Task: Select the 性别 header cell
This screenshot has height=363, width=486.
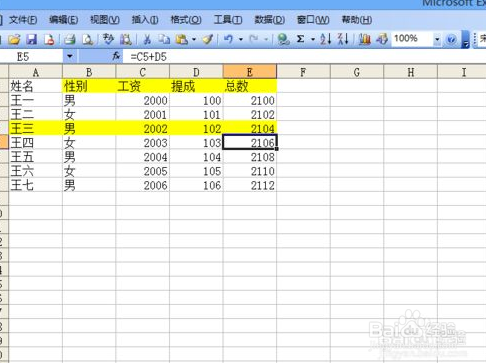Action: 89,86
